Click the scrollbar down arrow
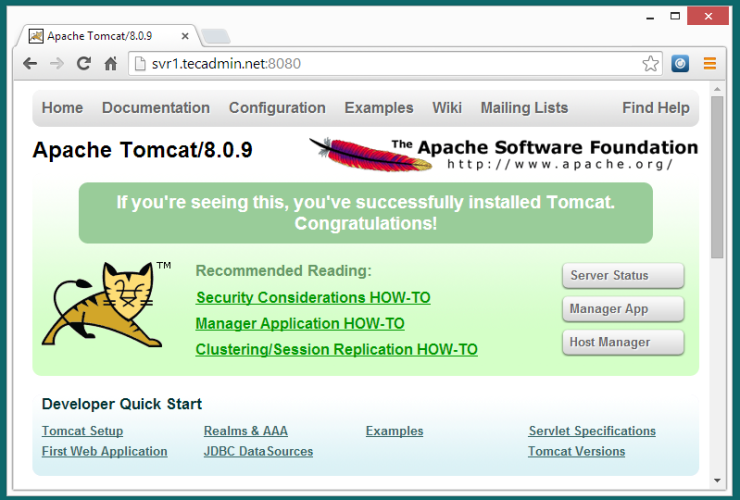 pos(717,481)
